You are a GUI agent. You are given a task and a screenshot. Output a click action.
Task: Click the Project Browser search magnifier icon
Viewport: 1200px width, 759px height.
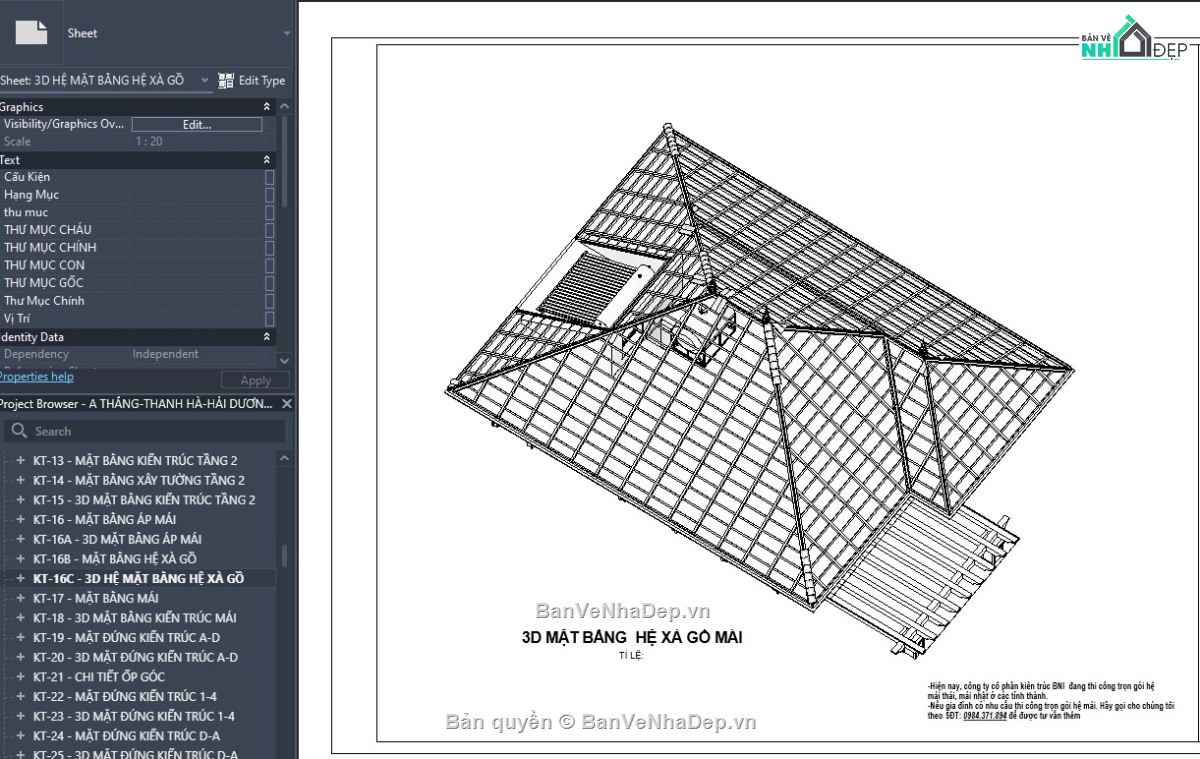pyautogui.click(x=19, y=431)
